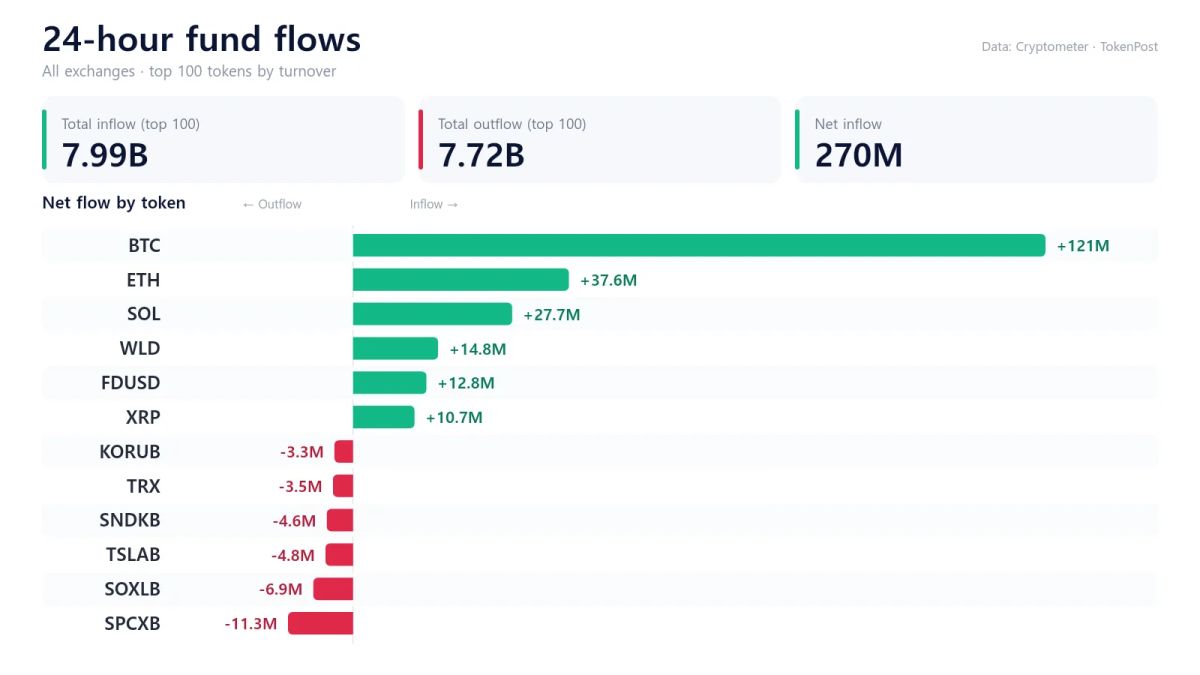Click the SOL token label
The width and height of the screenshot is (1200, 675).
[144, 314]
